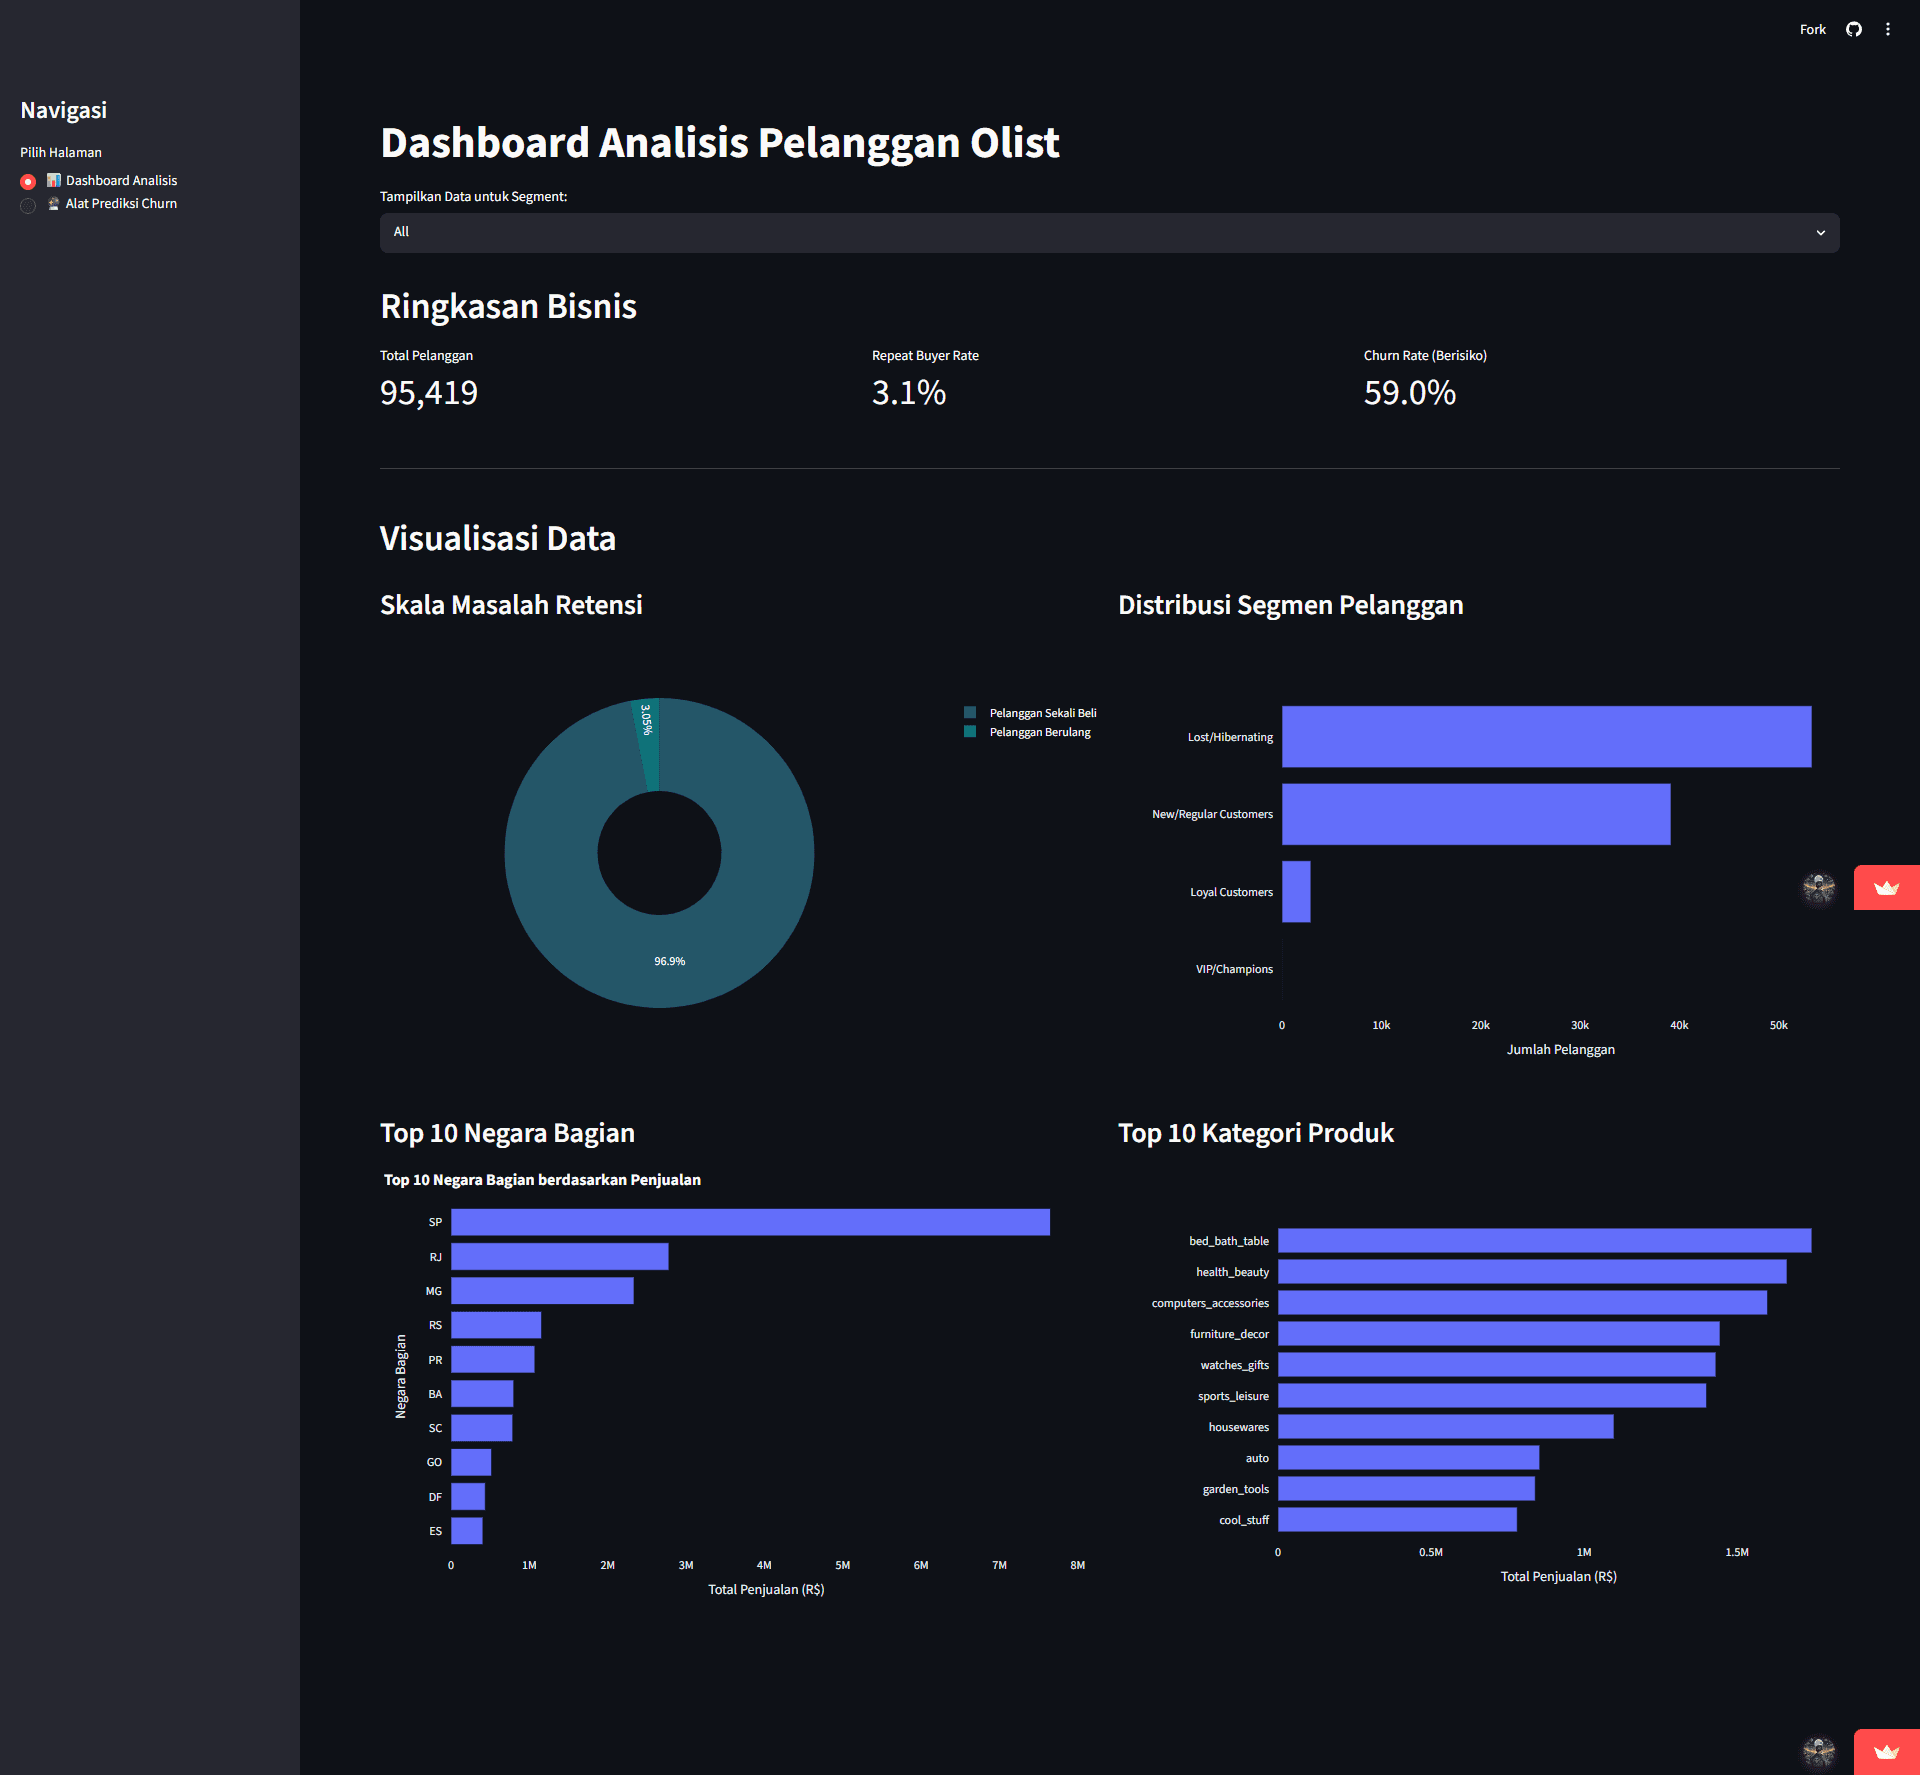Click the VIP/Champions axis label

(1234, 969)
